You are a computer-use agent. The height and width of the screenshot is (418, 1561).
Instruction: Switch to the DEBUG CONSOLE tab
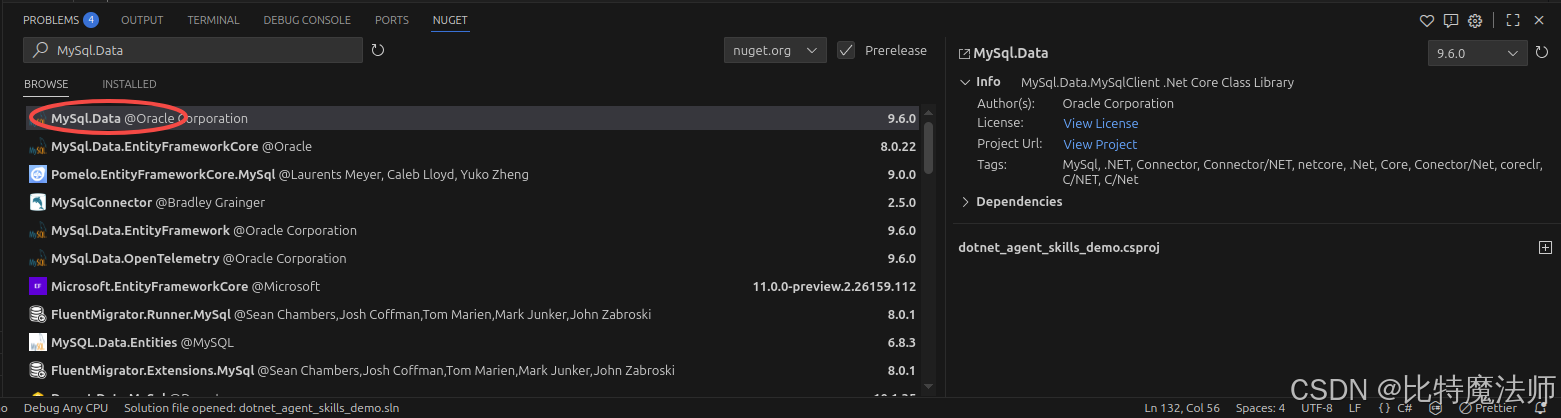point(307,20)
